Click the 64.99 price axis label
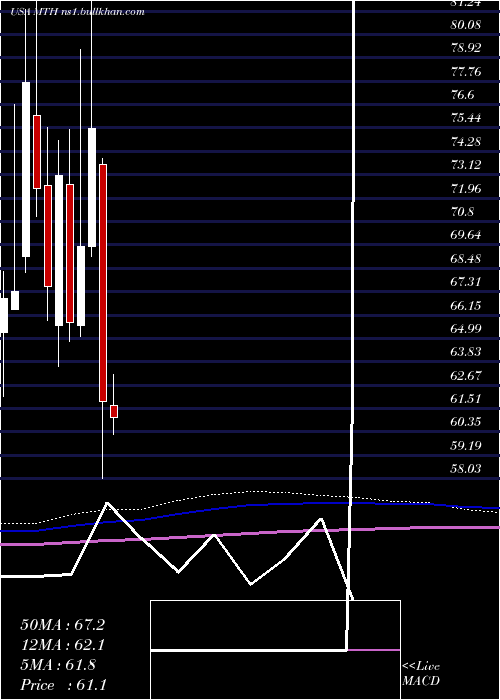This screenshot has height=700, width=500. (x=466, y=329)
